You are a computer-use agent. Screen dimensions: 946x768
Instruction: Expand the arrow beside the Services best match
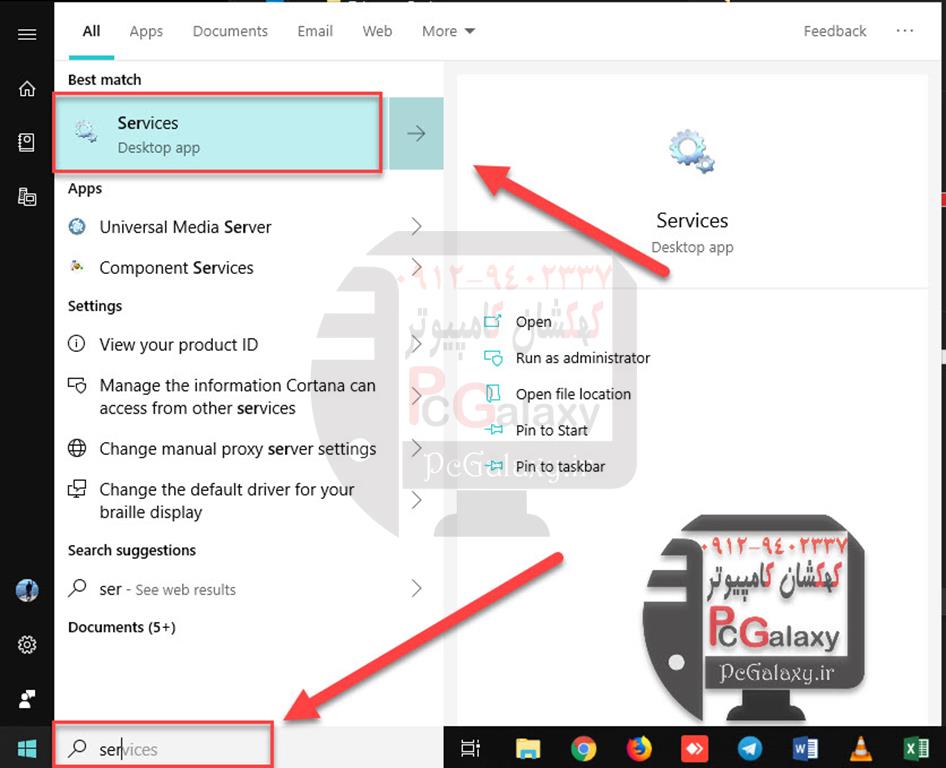tap(416, 134)
